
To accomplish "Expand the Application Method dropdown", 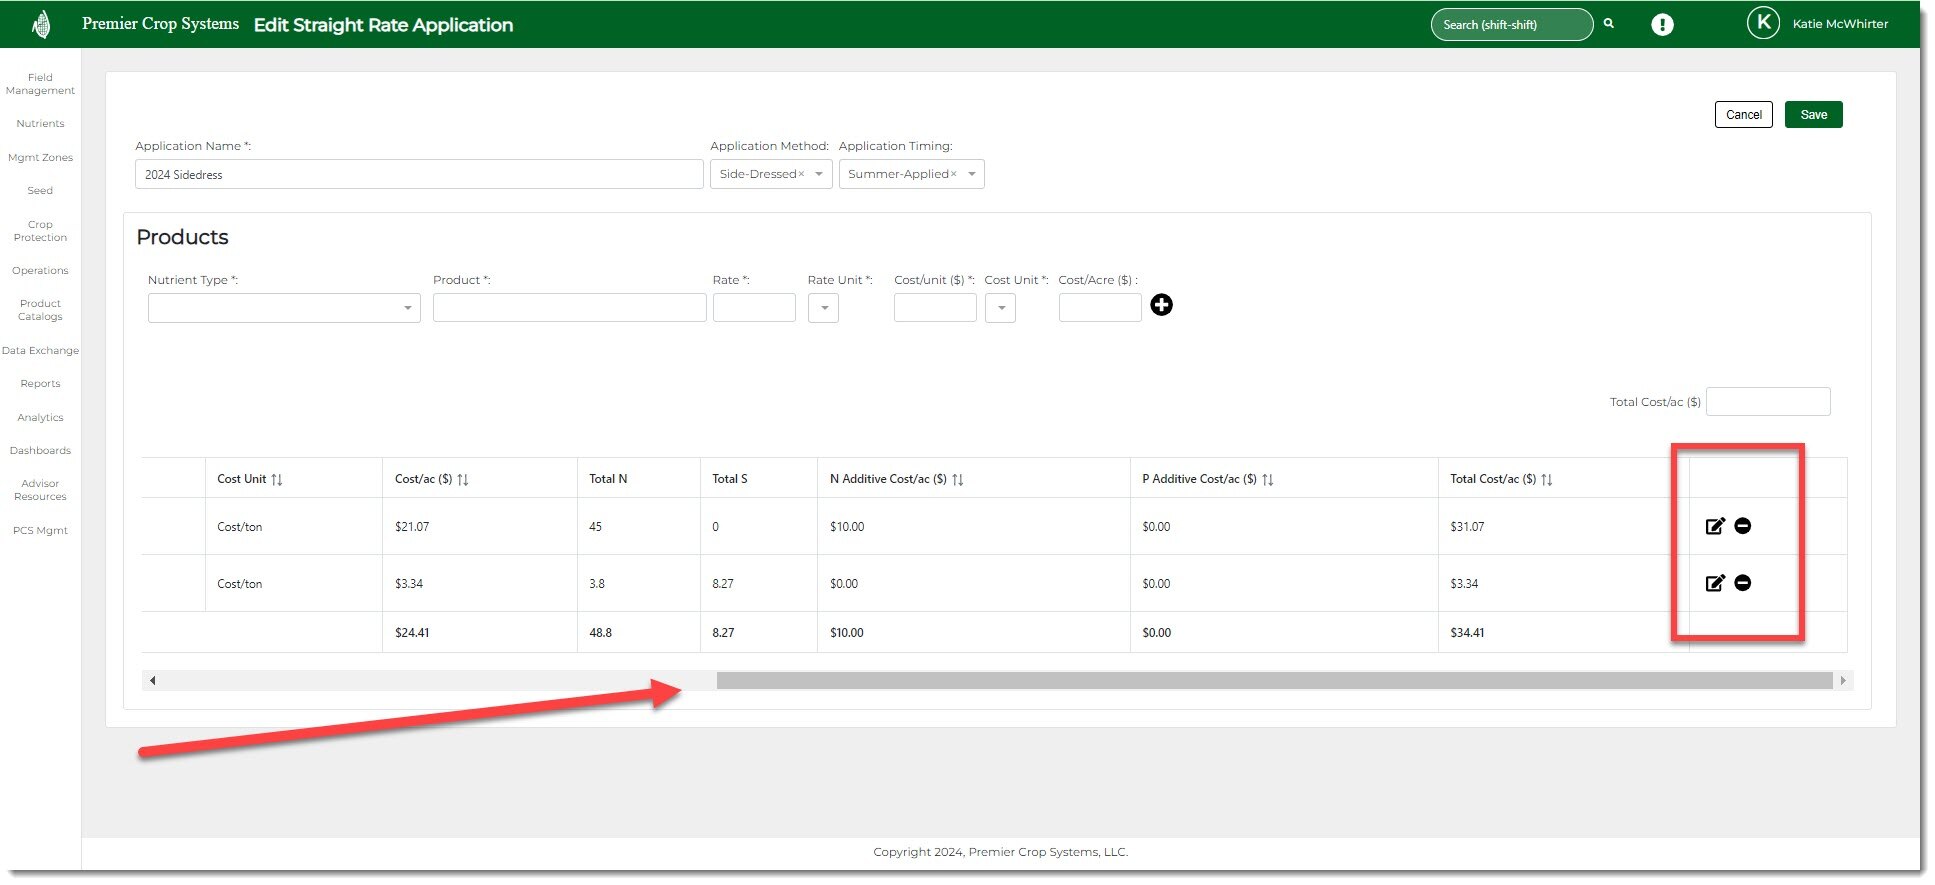I will coord(818,174).
